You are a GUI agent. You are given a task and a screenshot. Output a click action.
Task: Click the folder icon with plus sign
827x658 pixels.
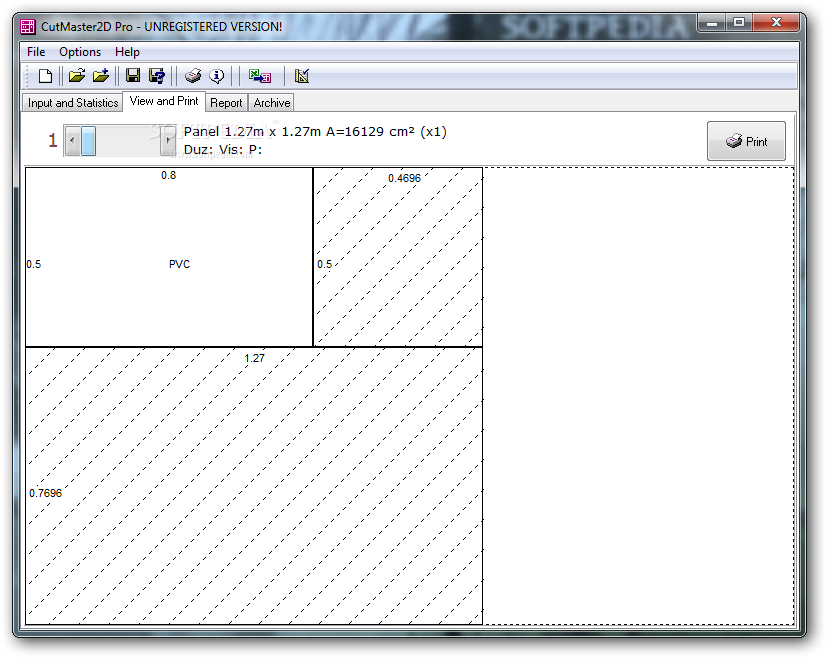point(101,76)
